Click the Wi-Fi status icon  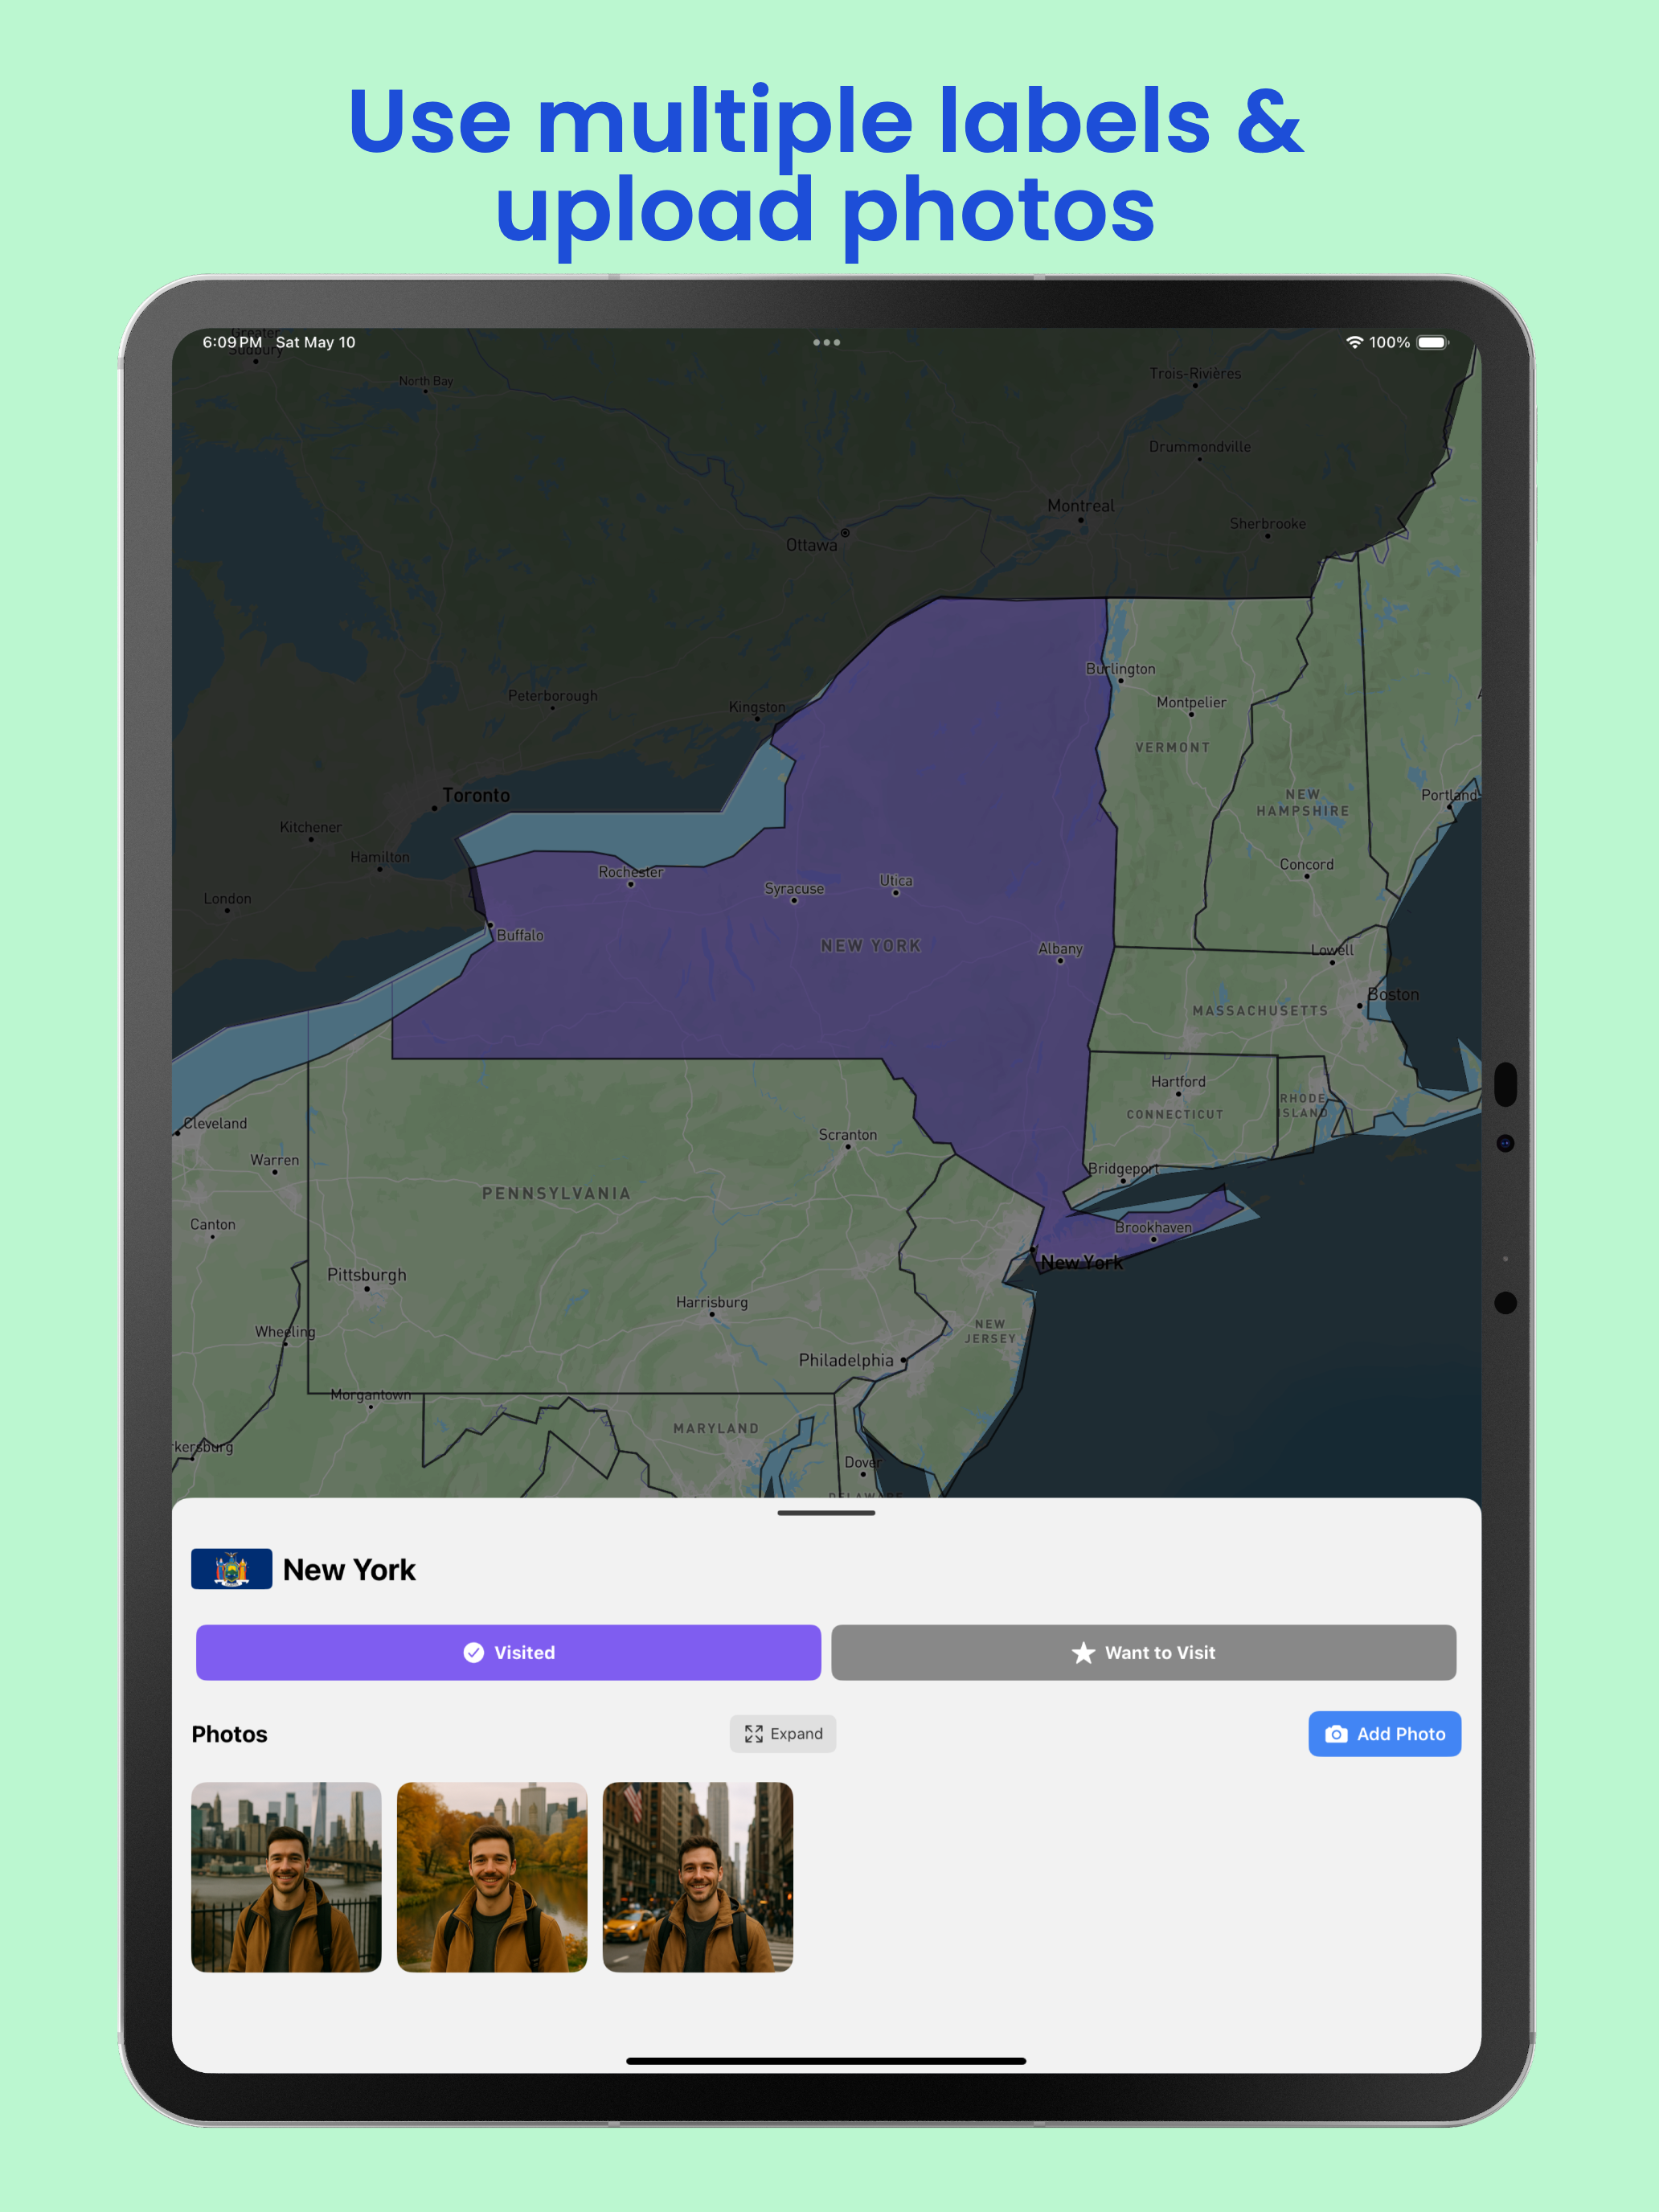[x=1354, y=342]
